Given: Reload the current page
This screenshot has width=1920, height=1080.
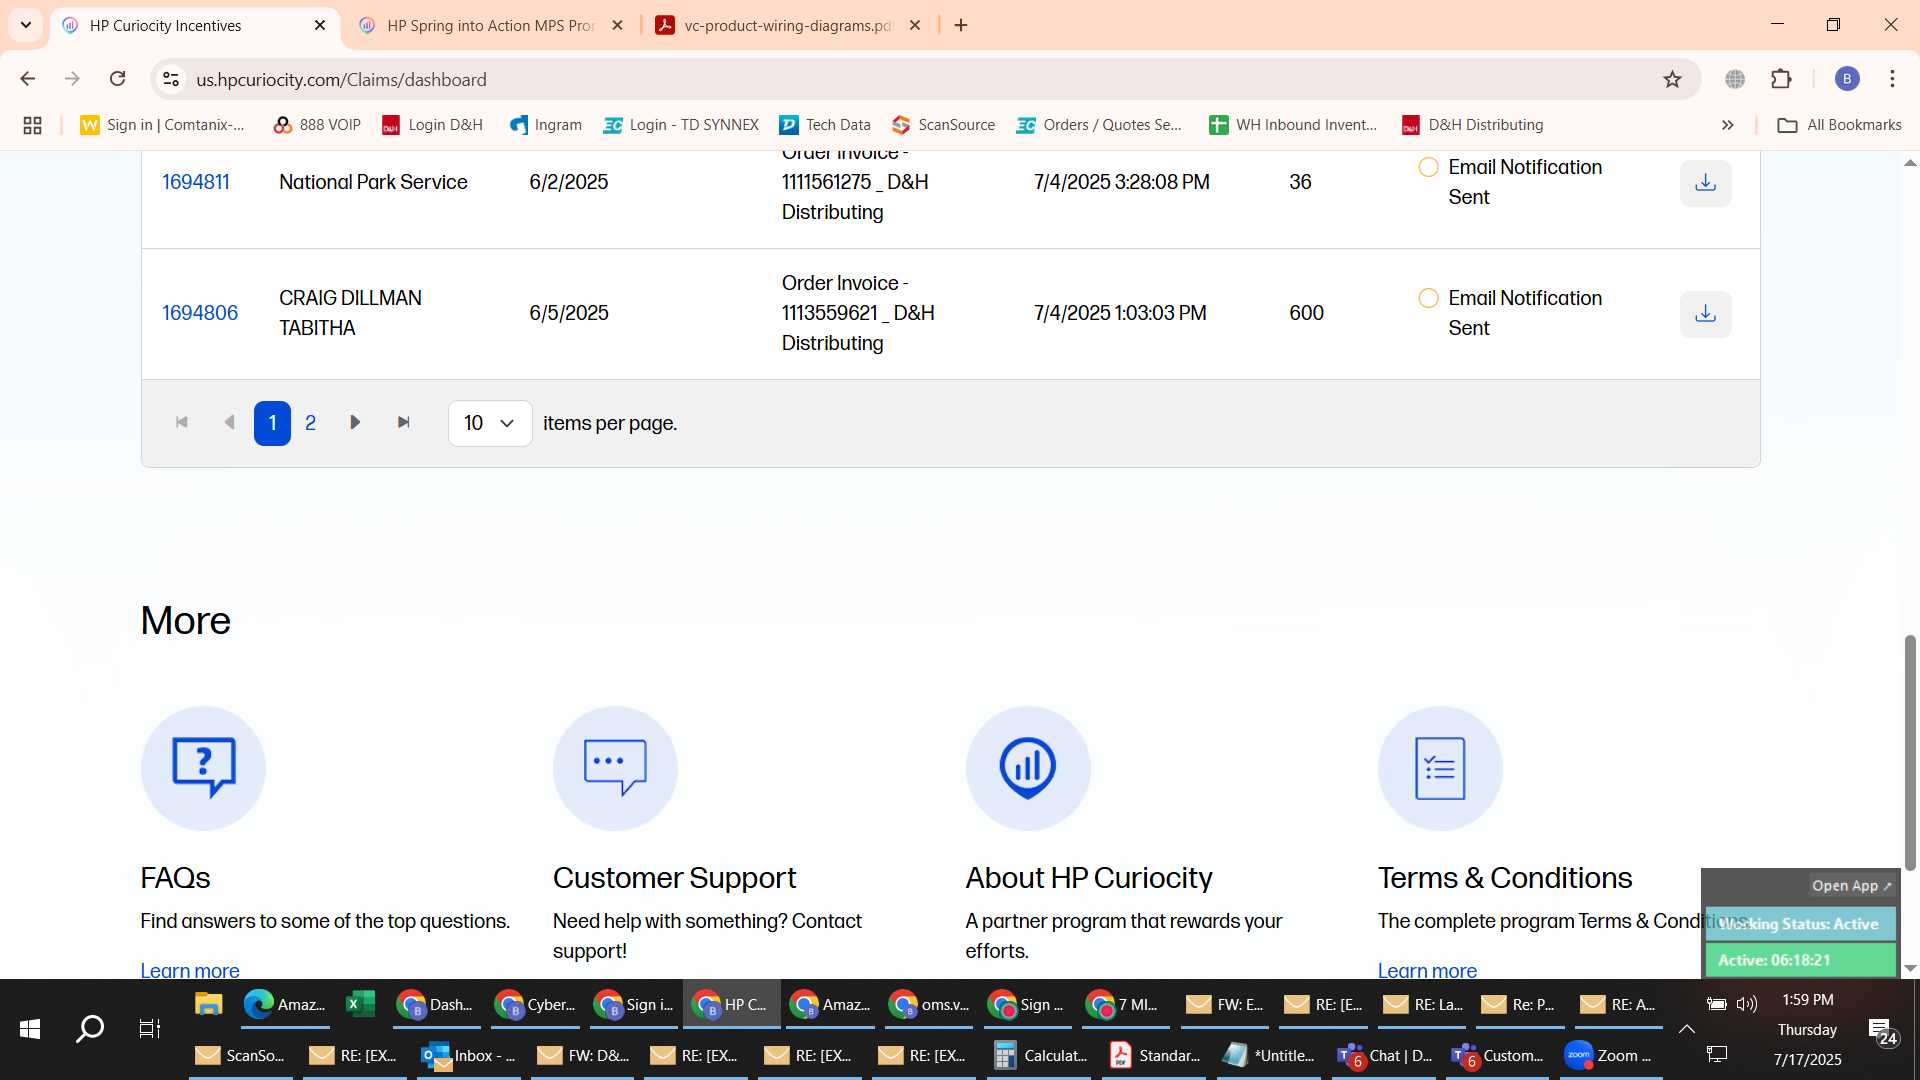Looking at the screenshot, I should coord(118,79).
